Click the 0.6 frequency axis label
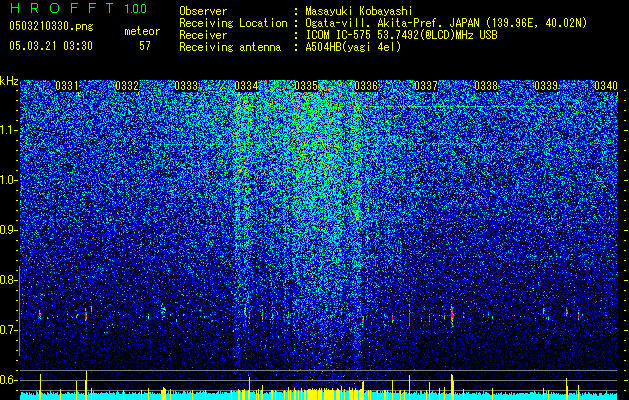 coord(9,380)
